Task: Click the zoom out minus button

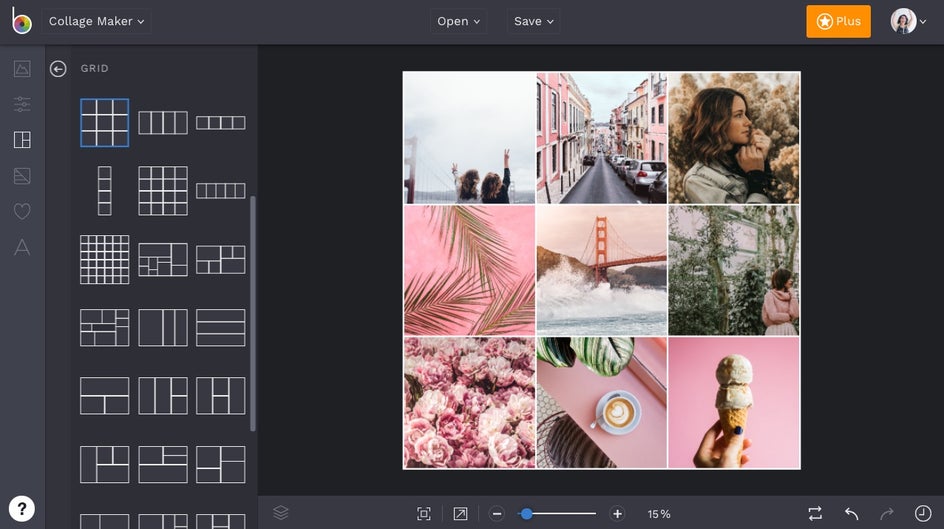Action: tap(497, 514)
